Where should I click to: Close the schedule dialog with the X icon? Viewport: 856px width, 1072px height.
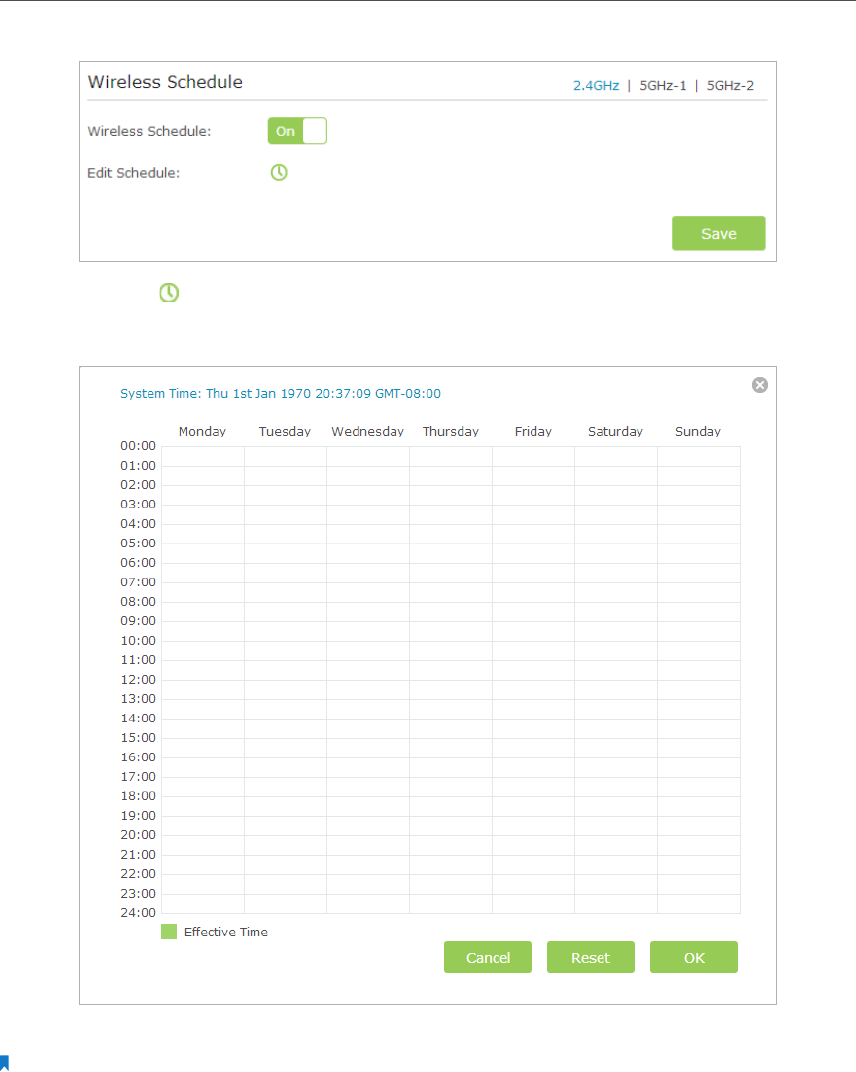coord(760,385)
